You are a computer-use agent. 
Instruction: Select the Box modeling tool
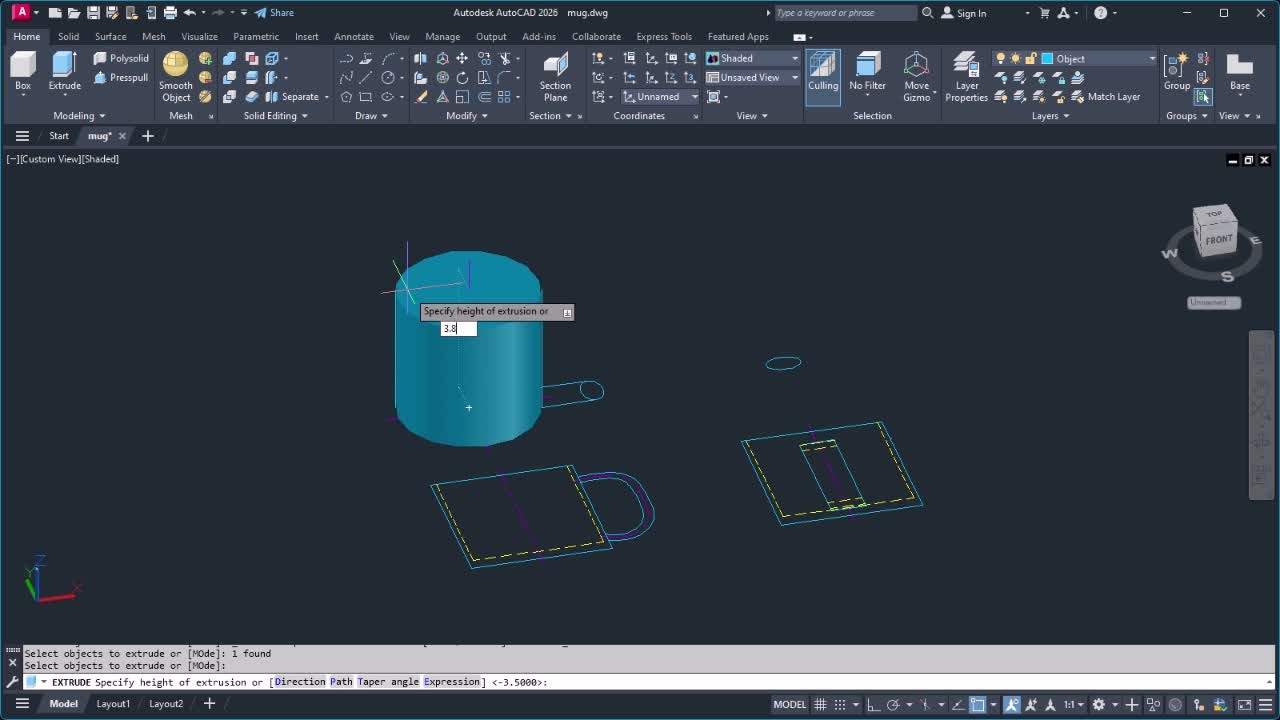[22, 68]
